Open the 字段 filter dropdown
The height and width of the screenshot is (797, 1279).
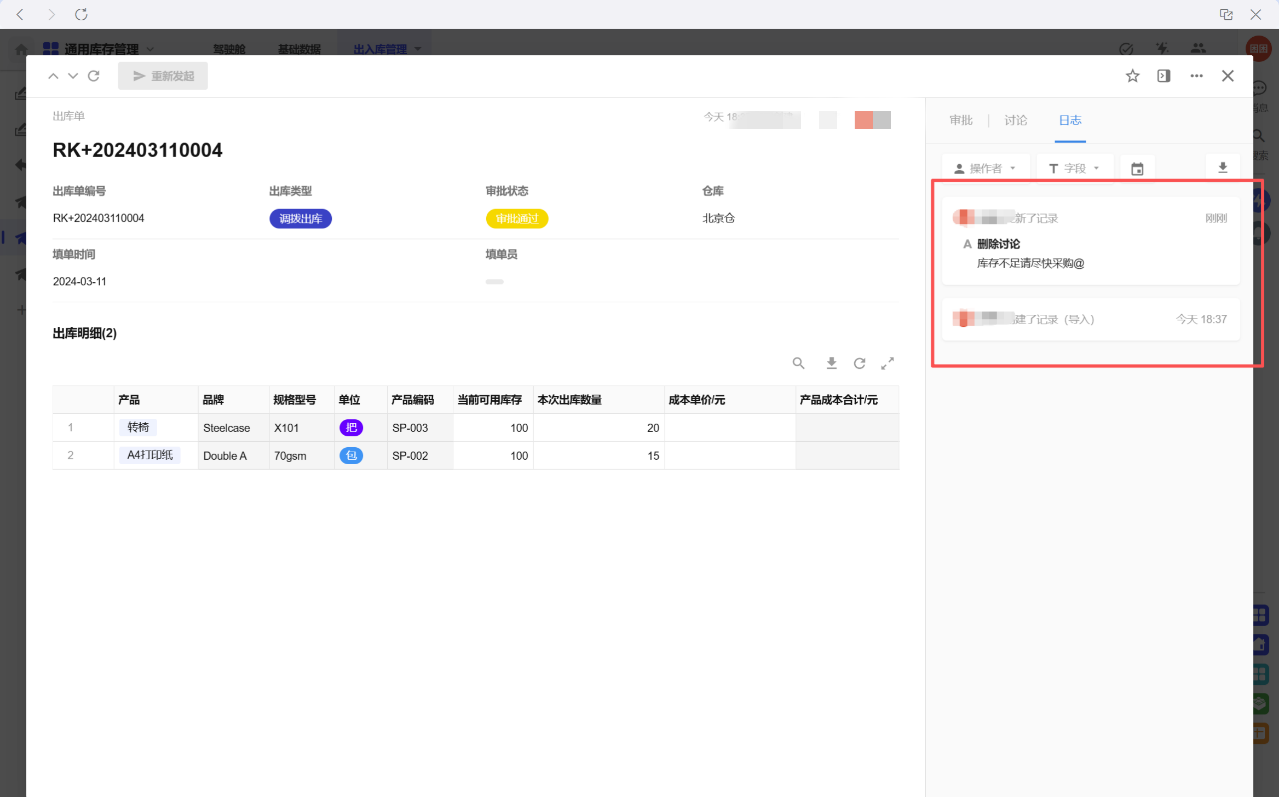(1074, 169)
